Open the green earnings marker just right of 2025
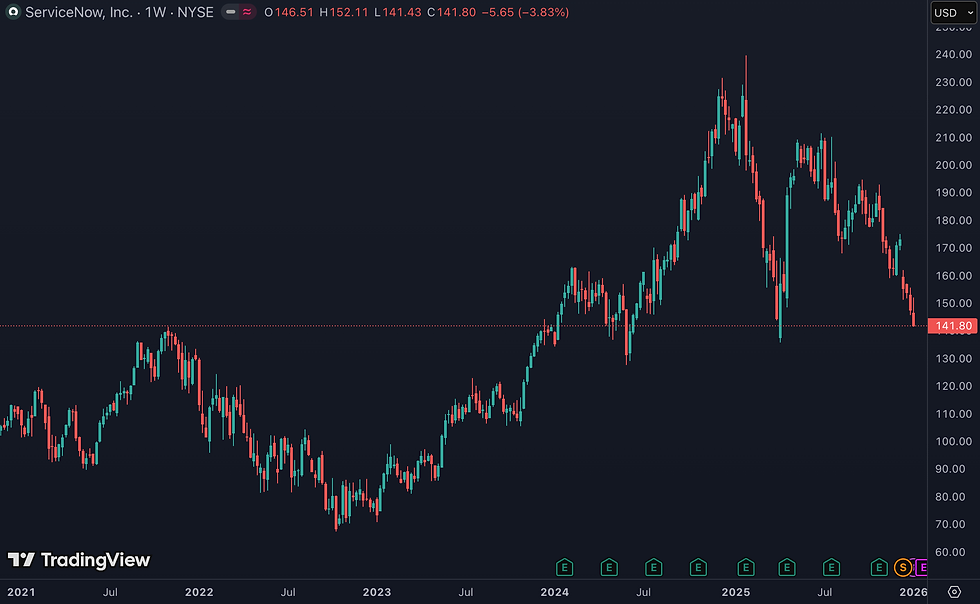This screenshot has width=980, height=604. tap(746, 568)
